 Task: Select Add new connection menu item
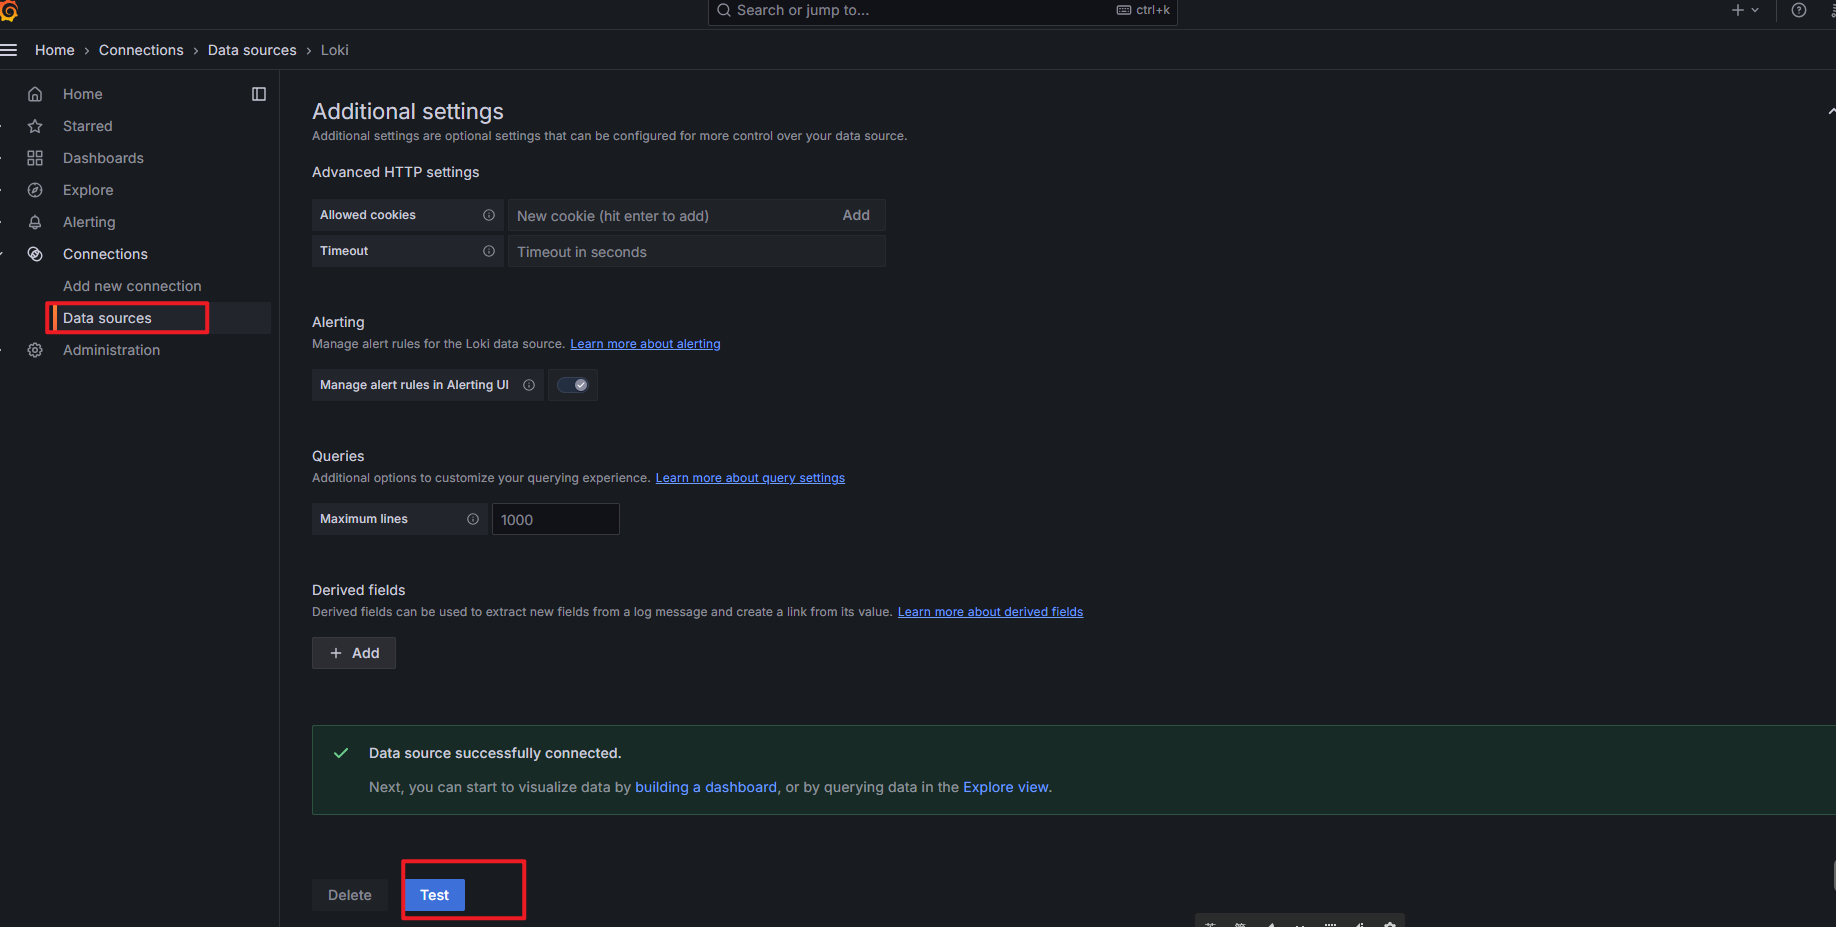click(132, 286)
